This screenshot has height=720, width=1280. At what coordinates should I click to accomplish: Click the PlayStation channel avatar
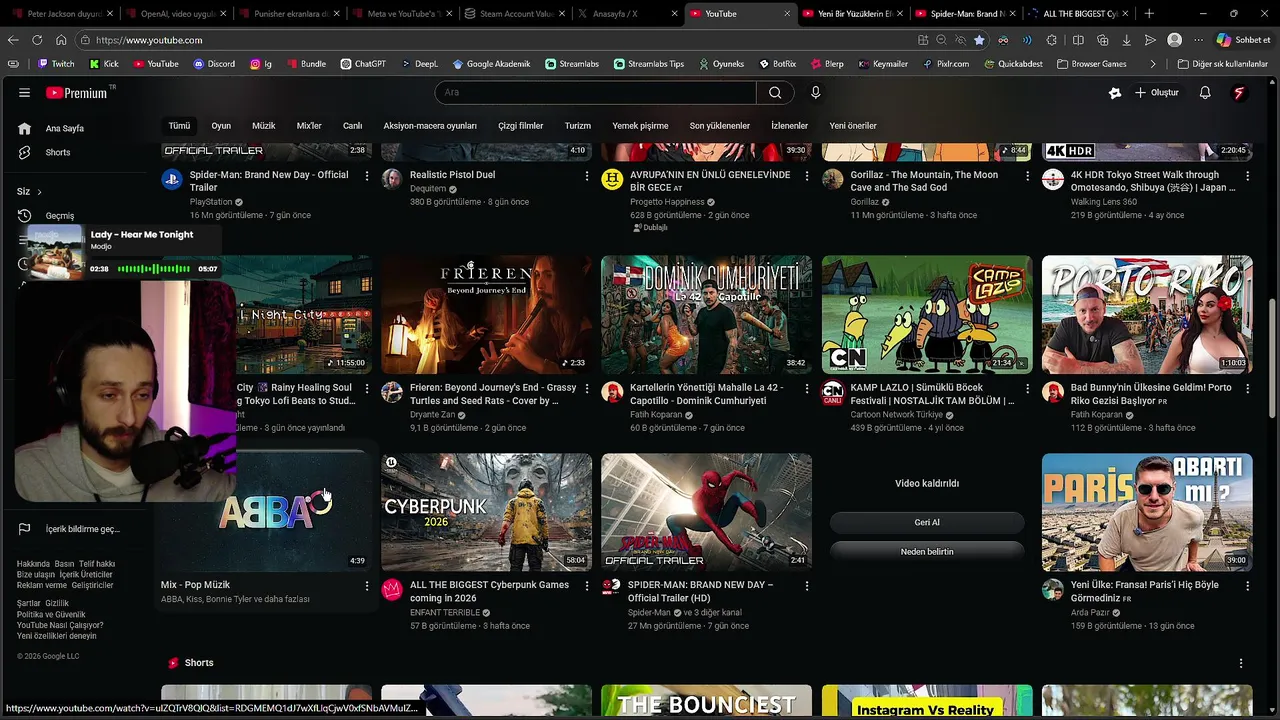(171, 179)
